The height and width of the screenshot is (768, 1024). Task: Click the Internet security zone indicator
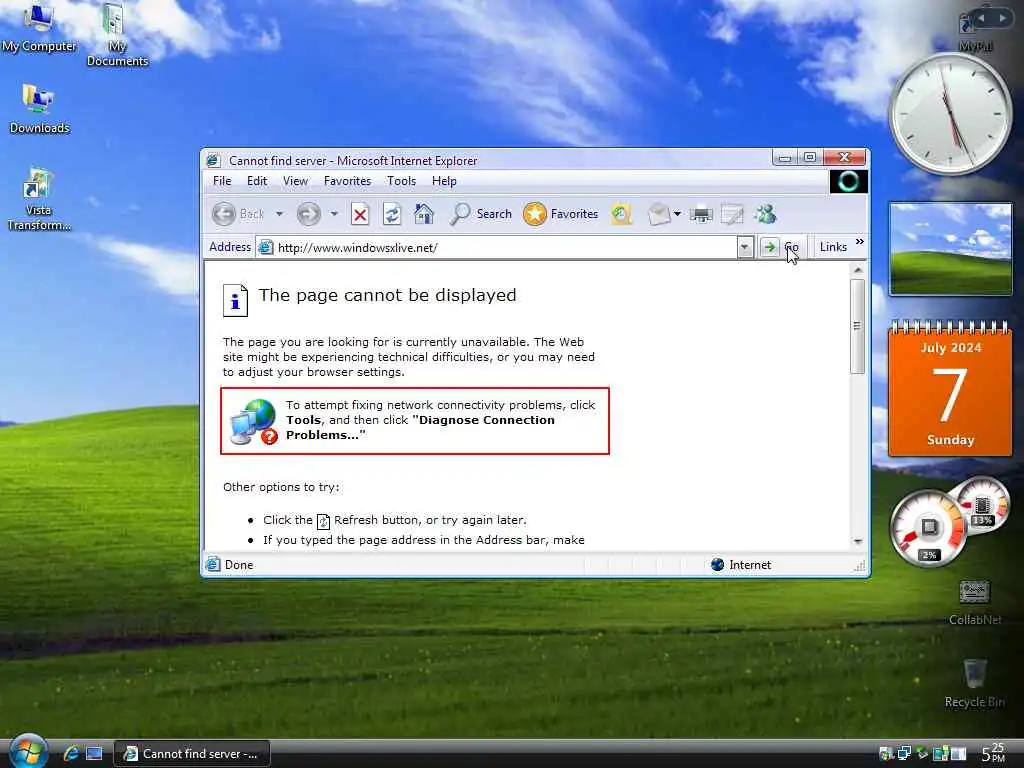coord(741,565)
